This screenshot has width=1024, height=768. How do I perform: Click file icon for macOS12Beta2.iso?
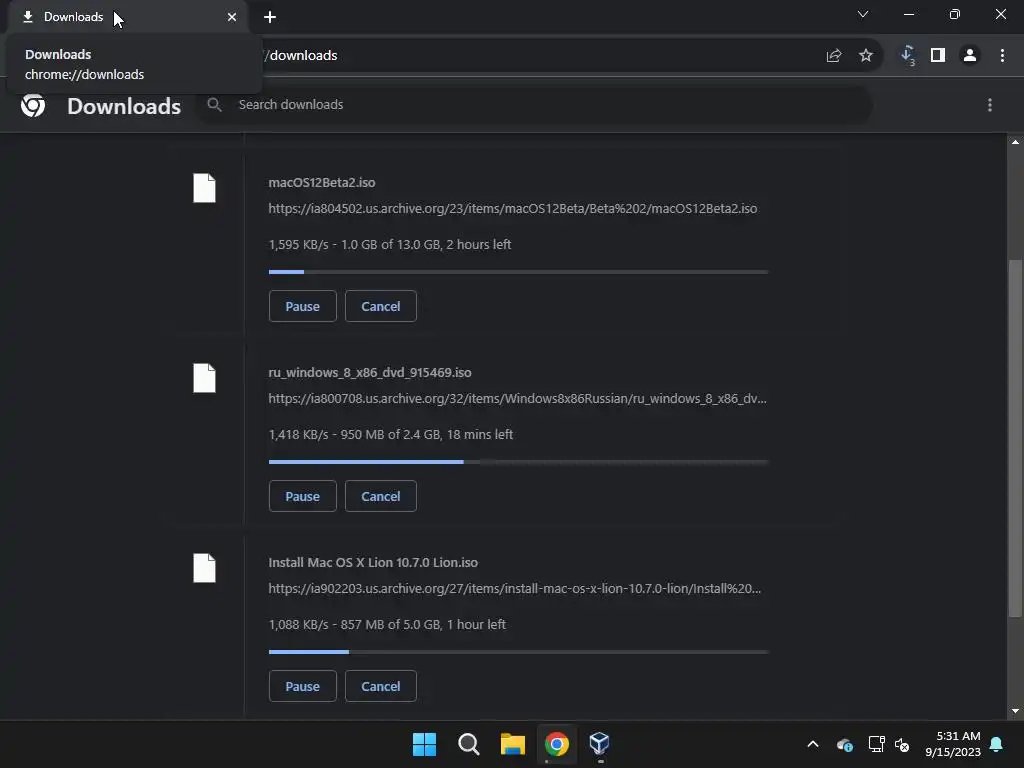click(x=204, y=188)
